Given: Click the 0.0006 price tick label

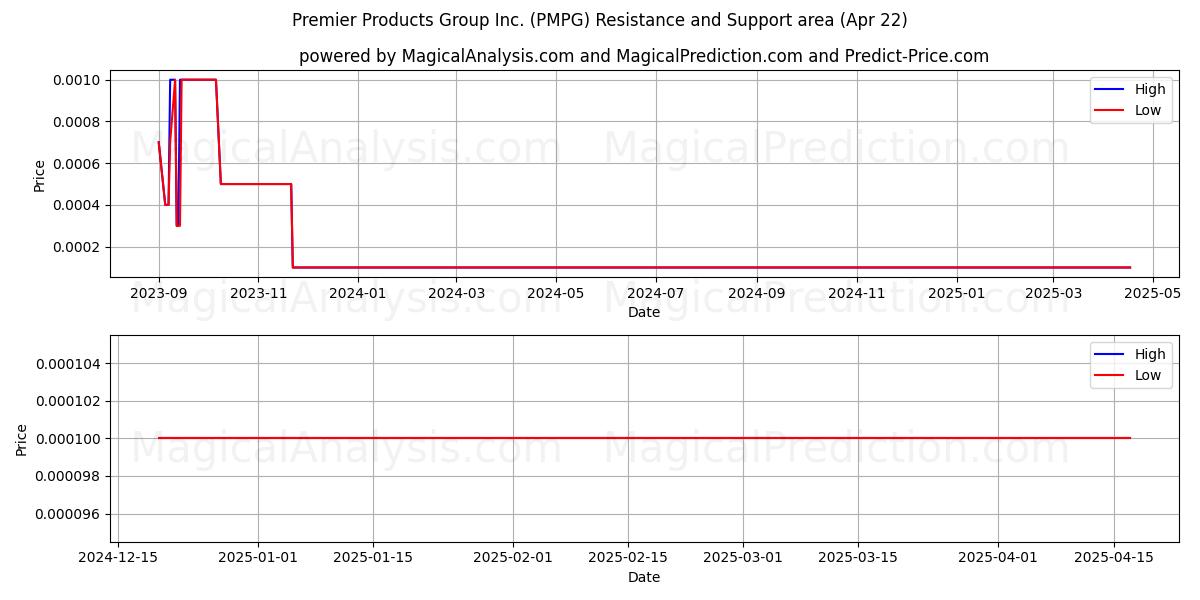Looking at the screenshot, I should [x=78, y=163].
